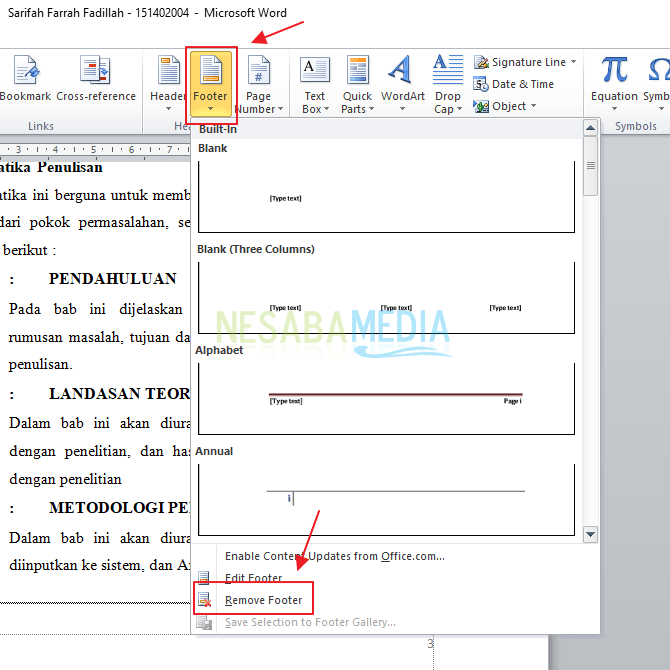Choose the Blank (Three Columns) footer
The width and height of the screenshot is (670, 670).
click(386, 298)
